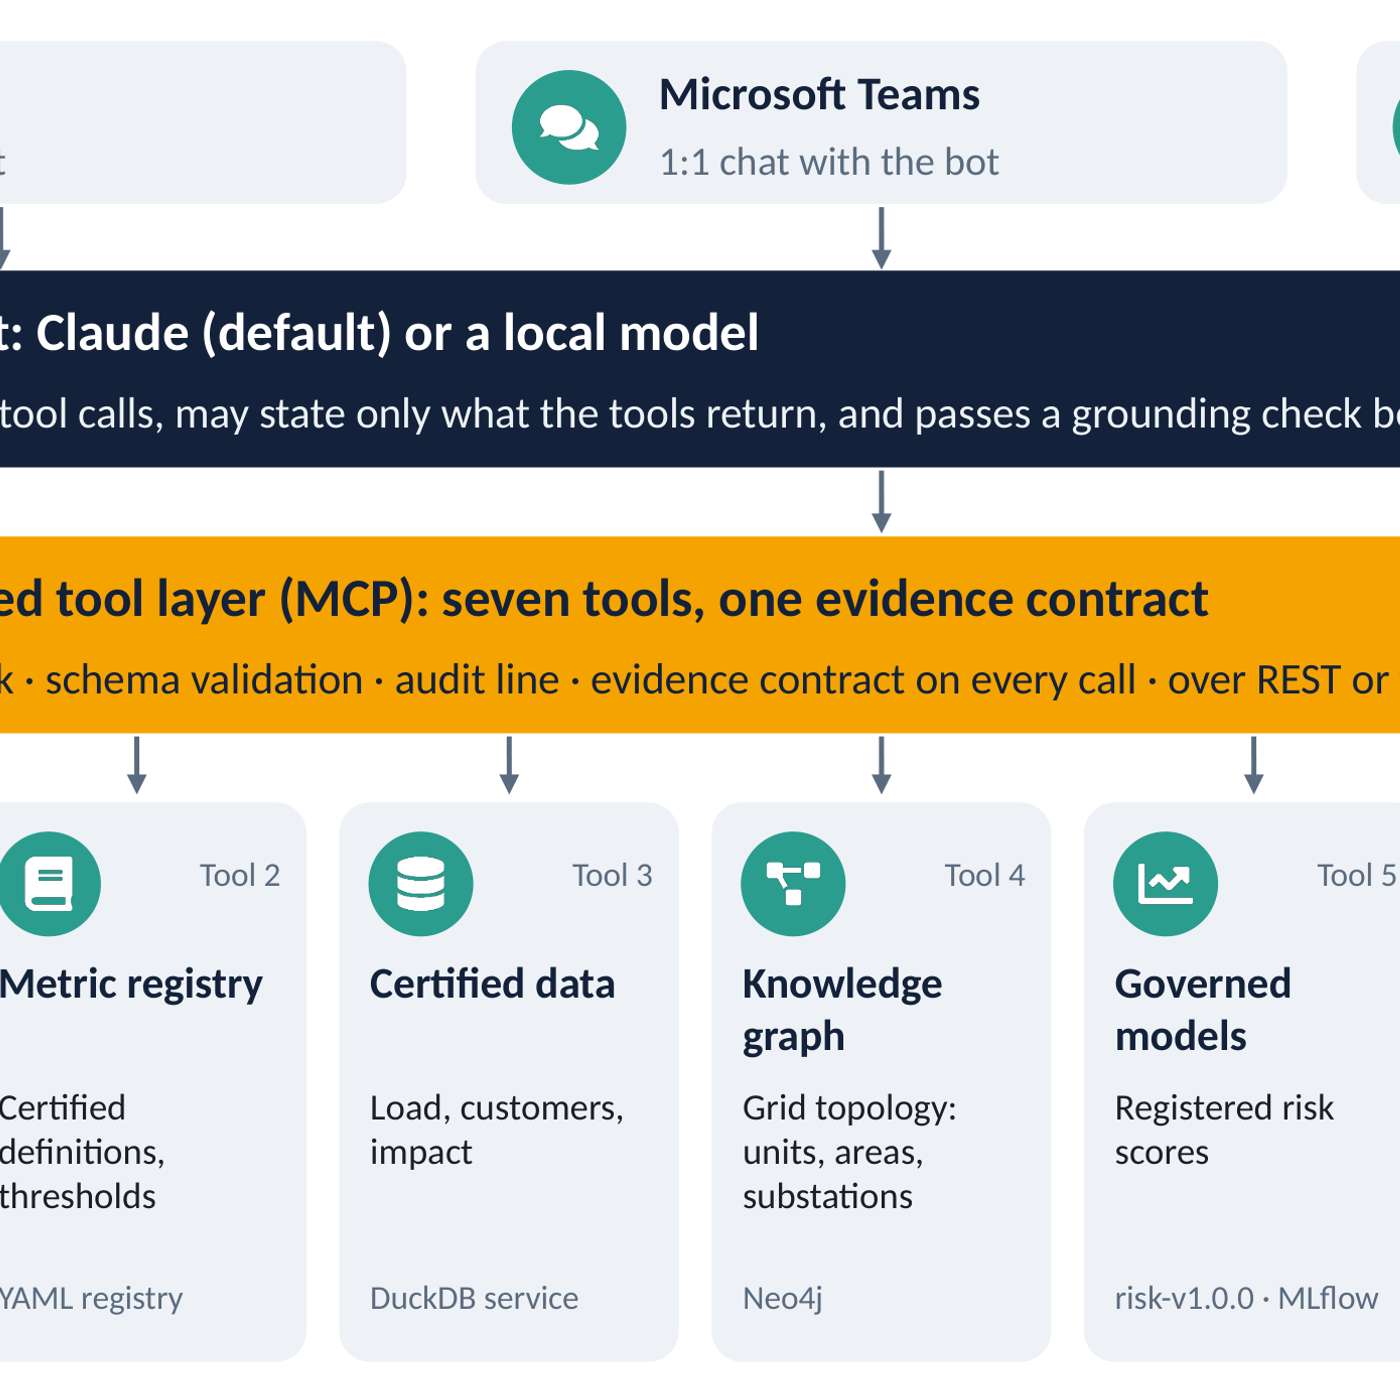Click "Load, customers, impact" description
This screenshot has width=1400, height=1400.
497,1130
